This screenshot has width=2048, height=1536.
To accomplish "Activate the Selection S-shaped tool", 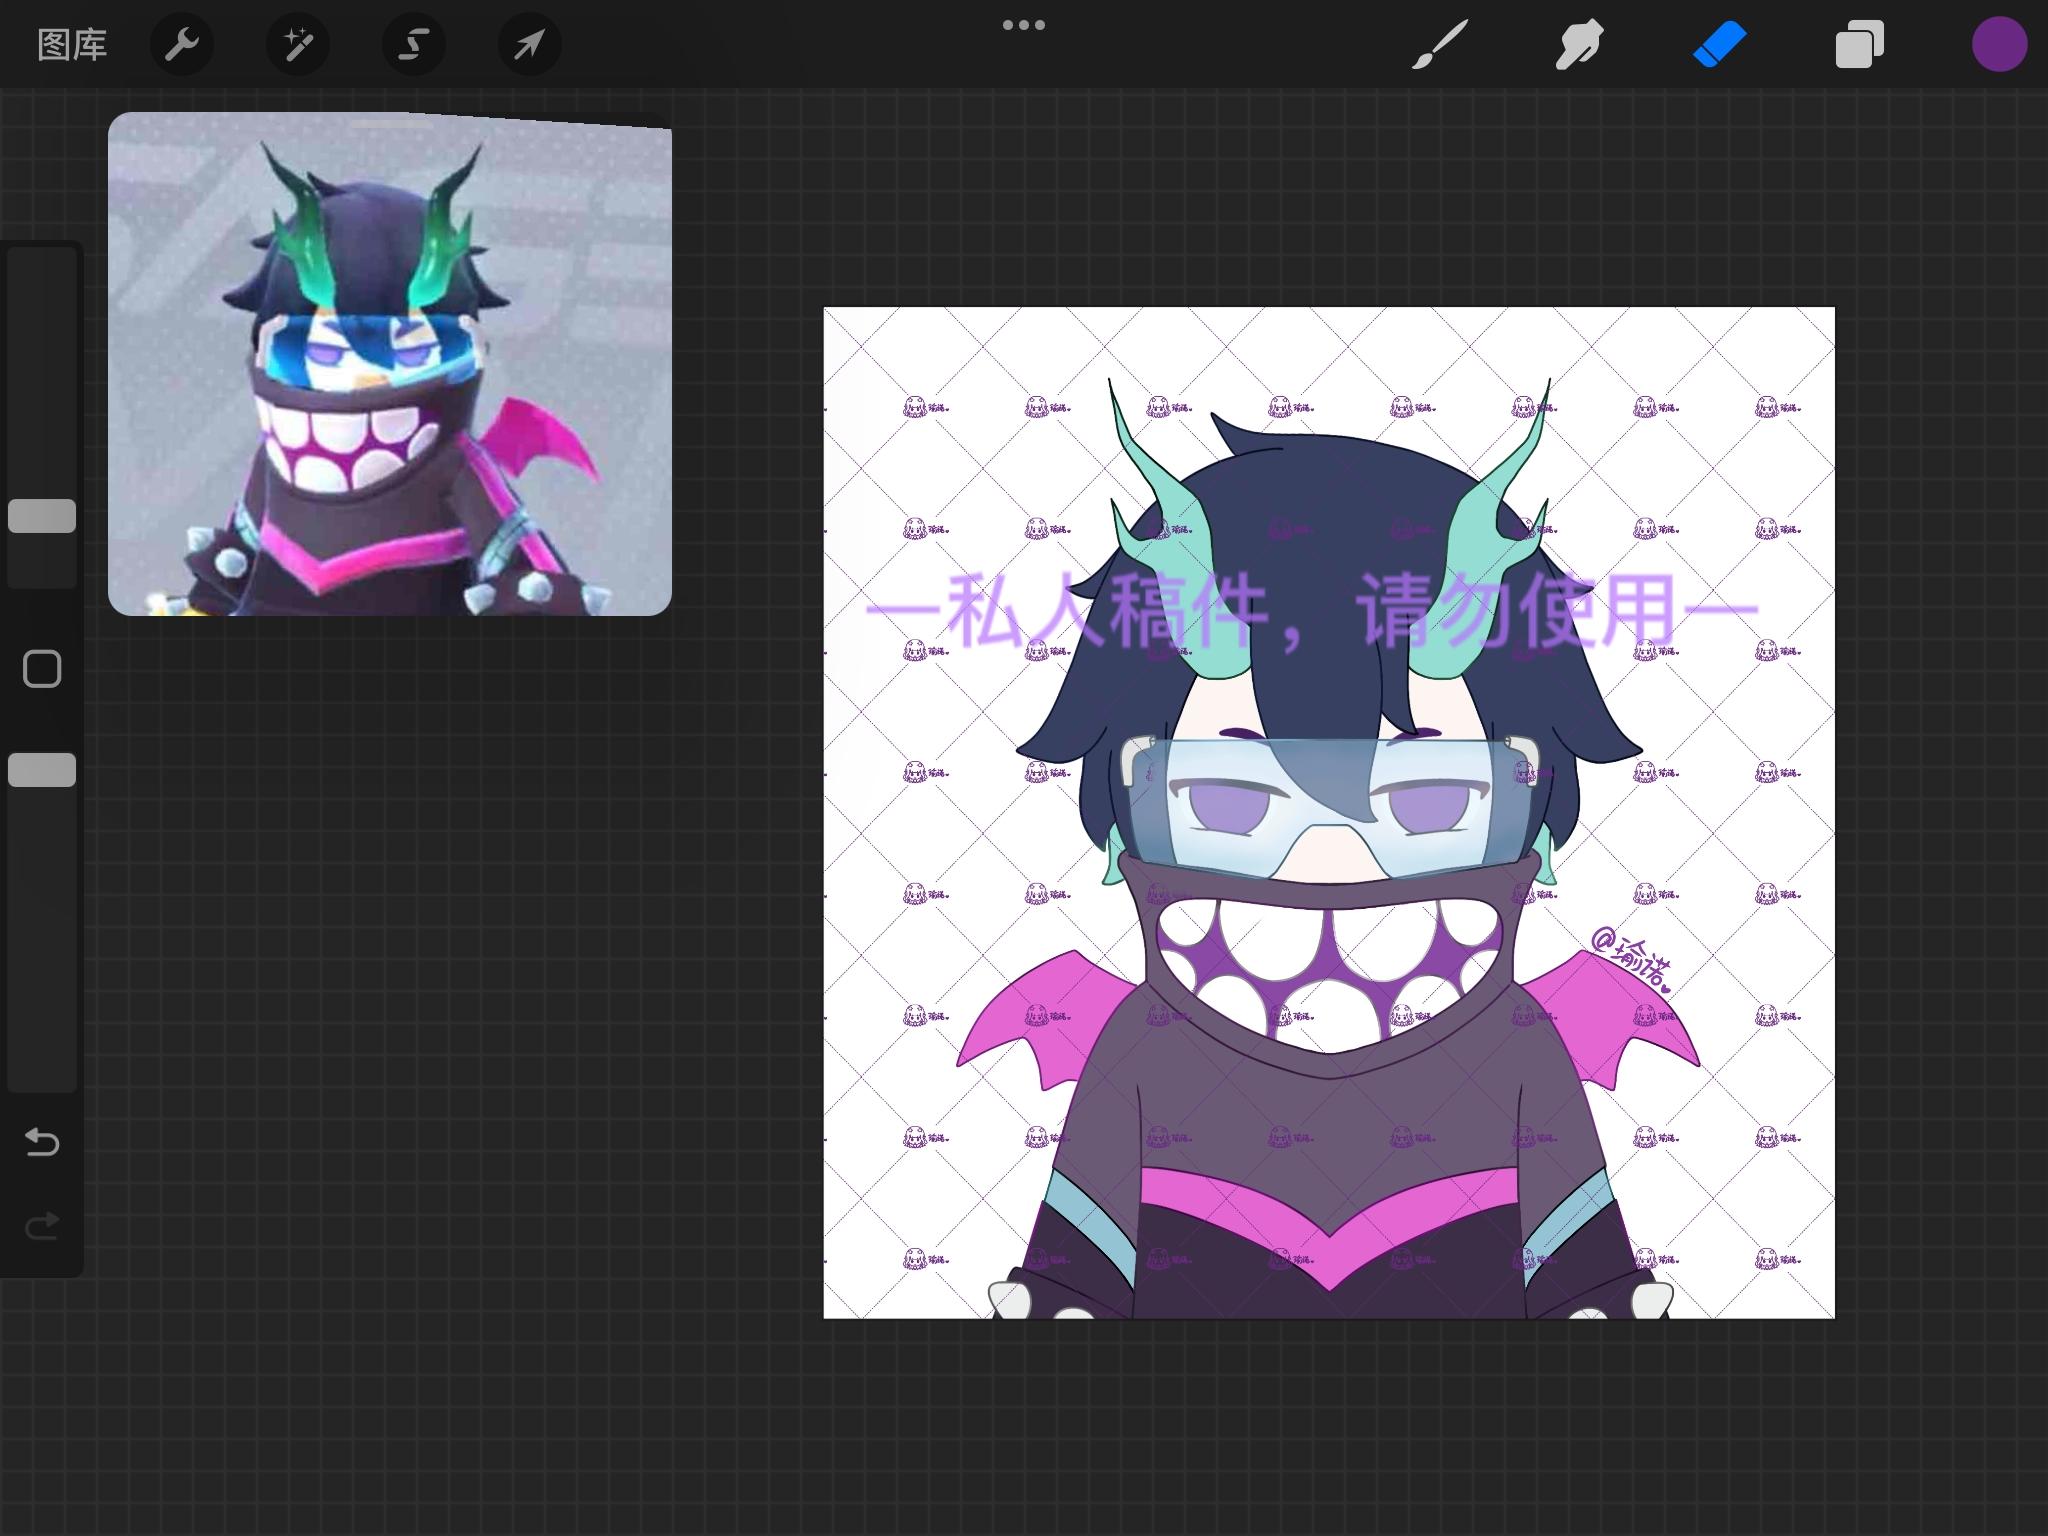I will tap(414, 45).
